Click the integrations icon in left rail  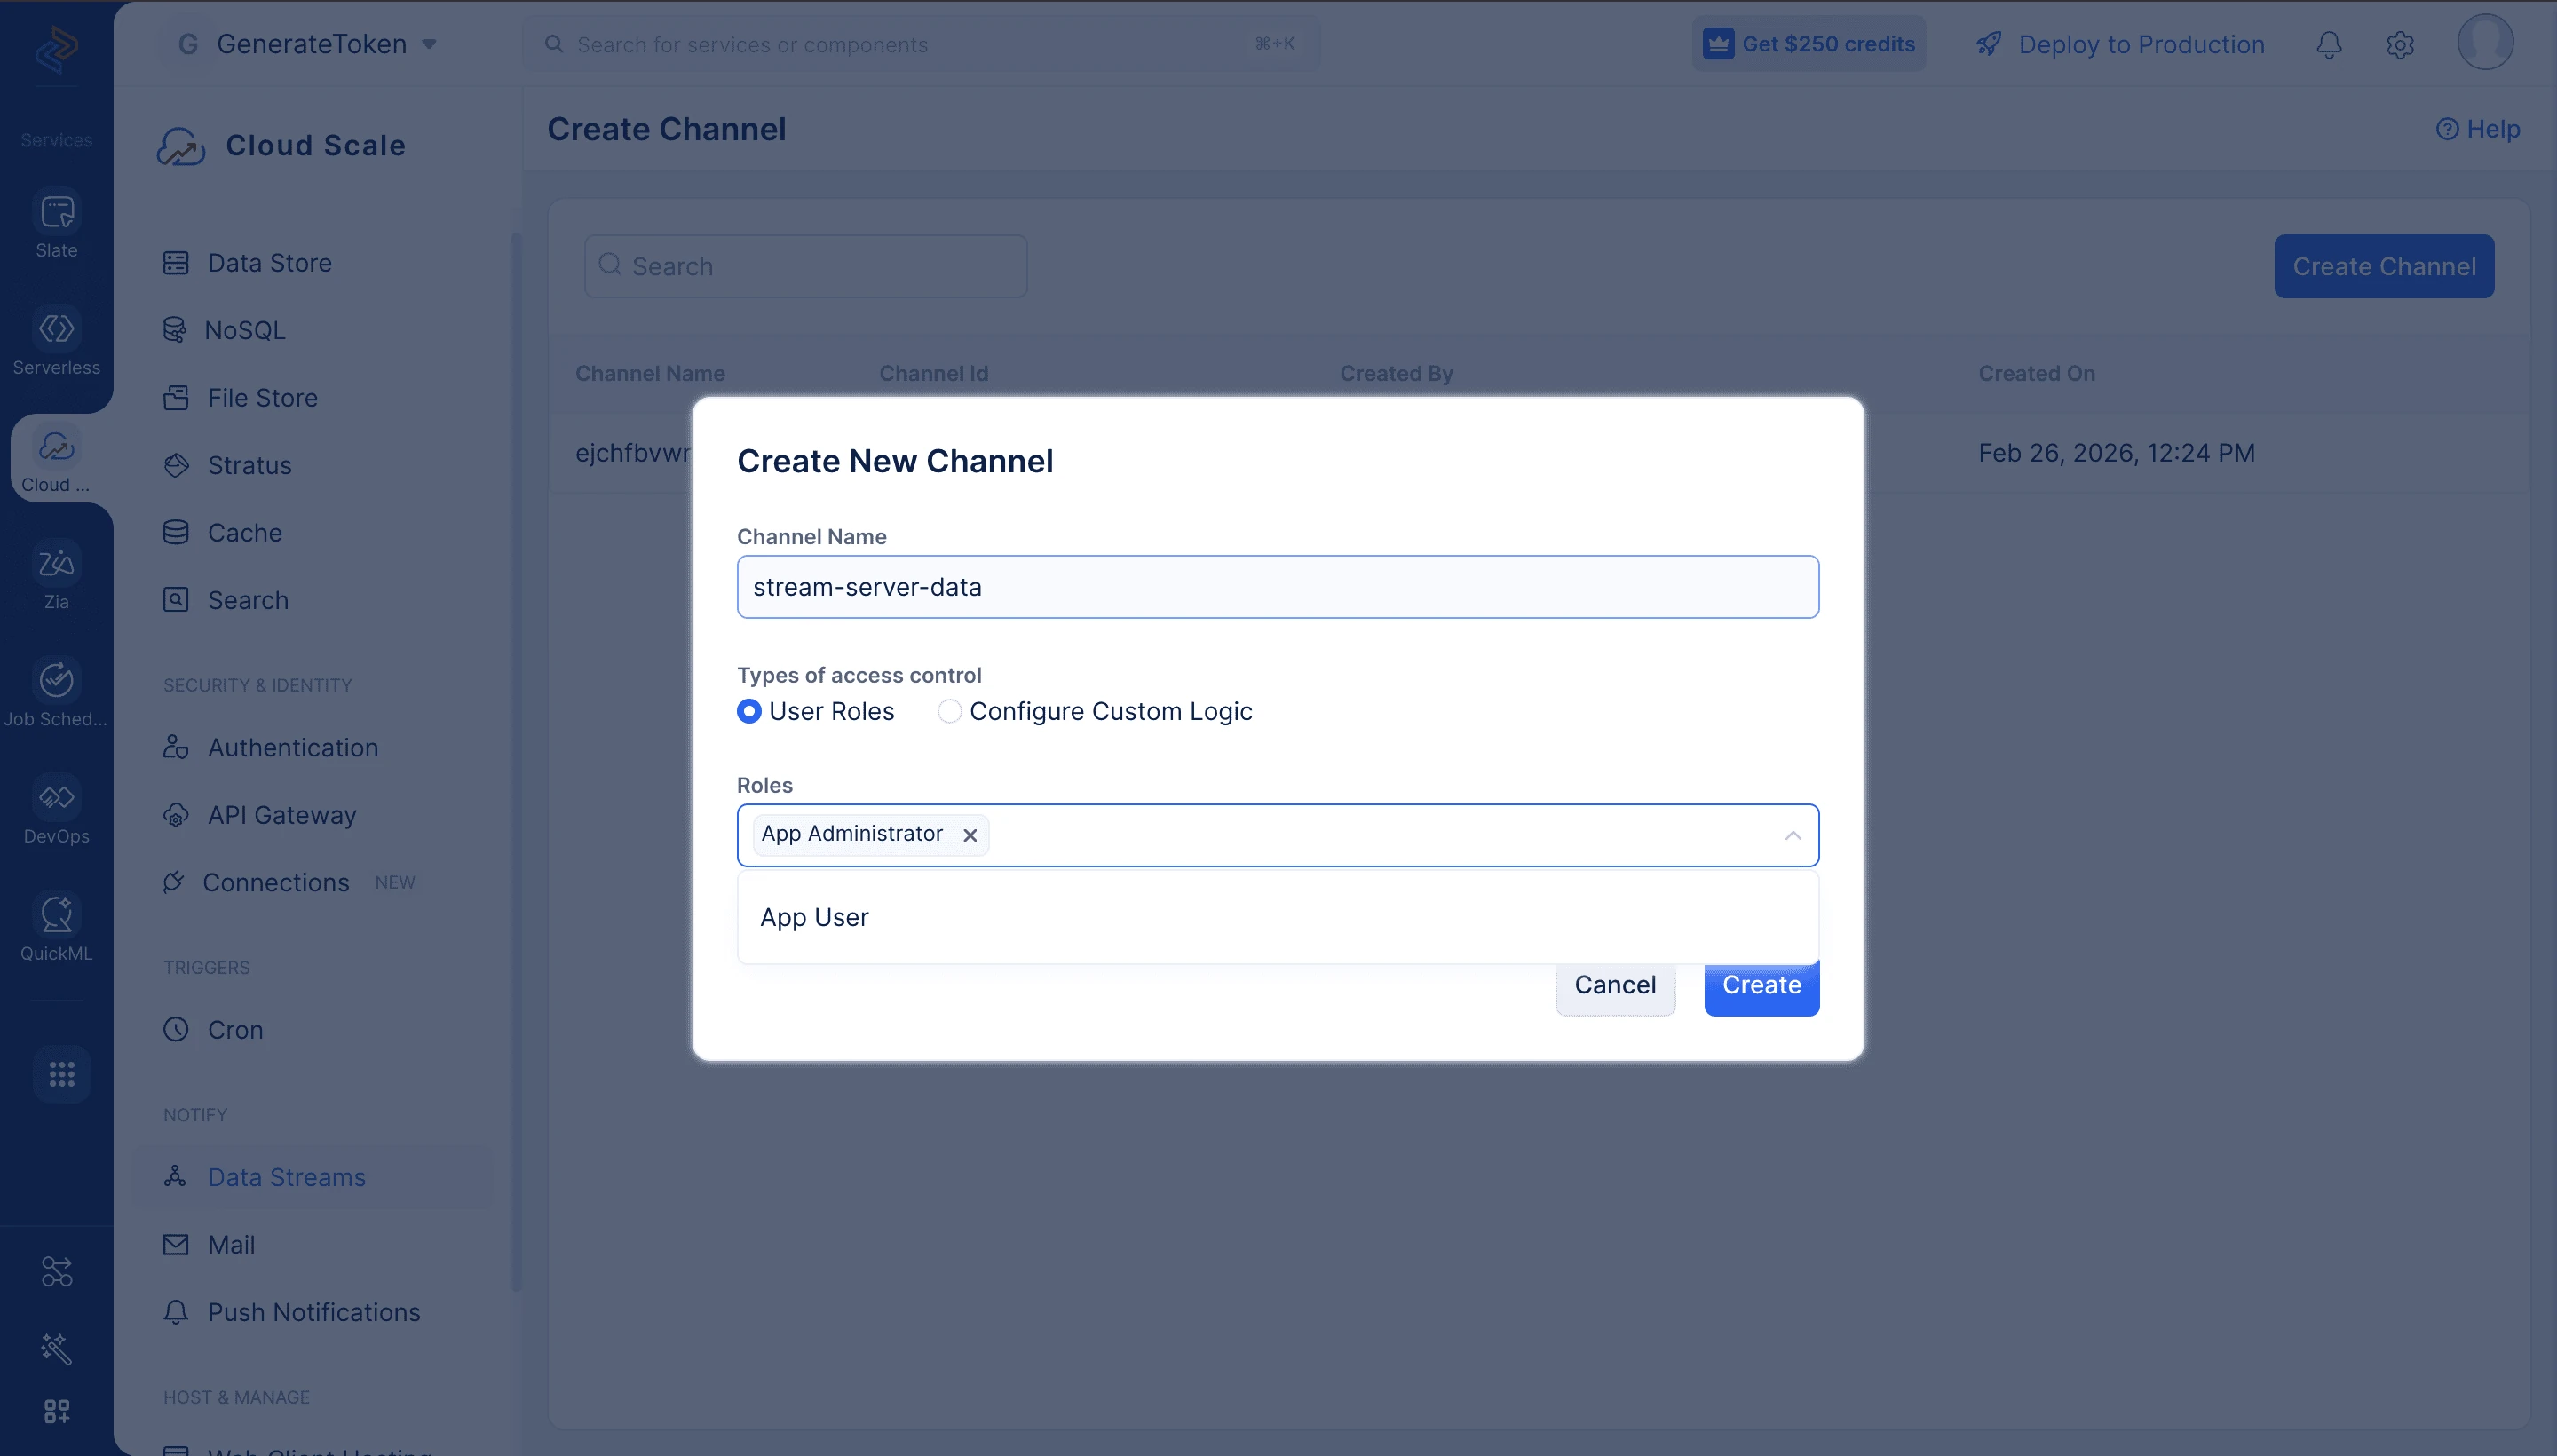[56, 1271]
